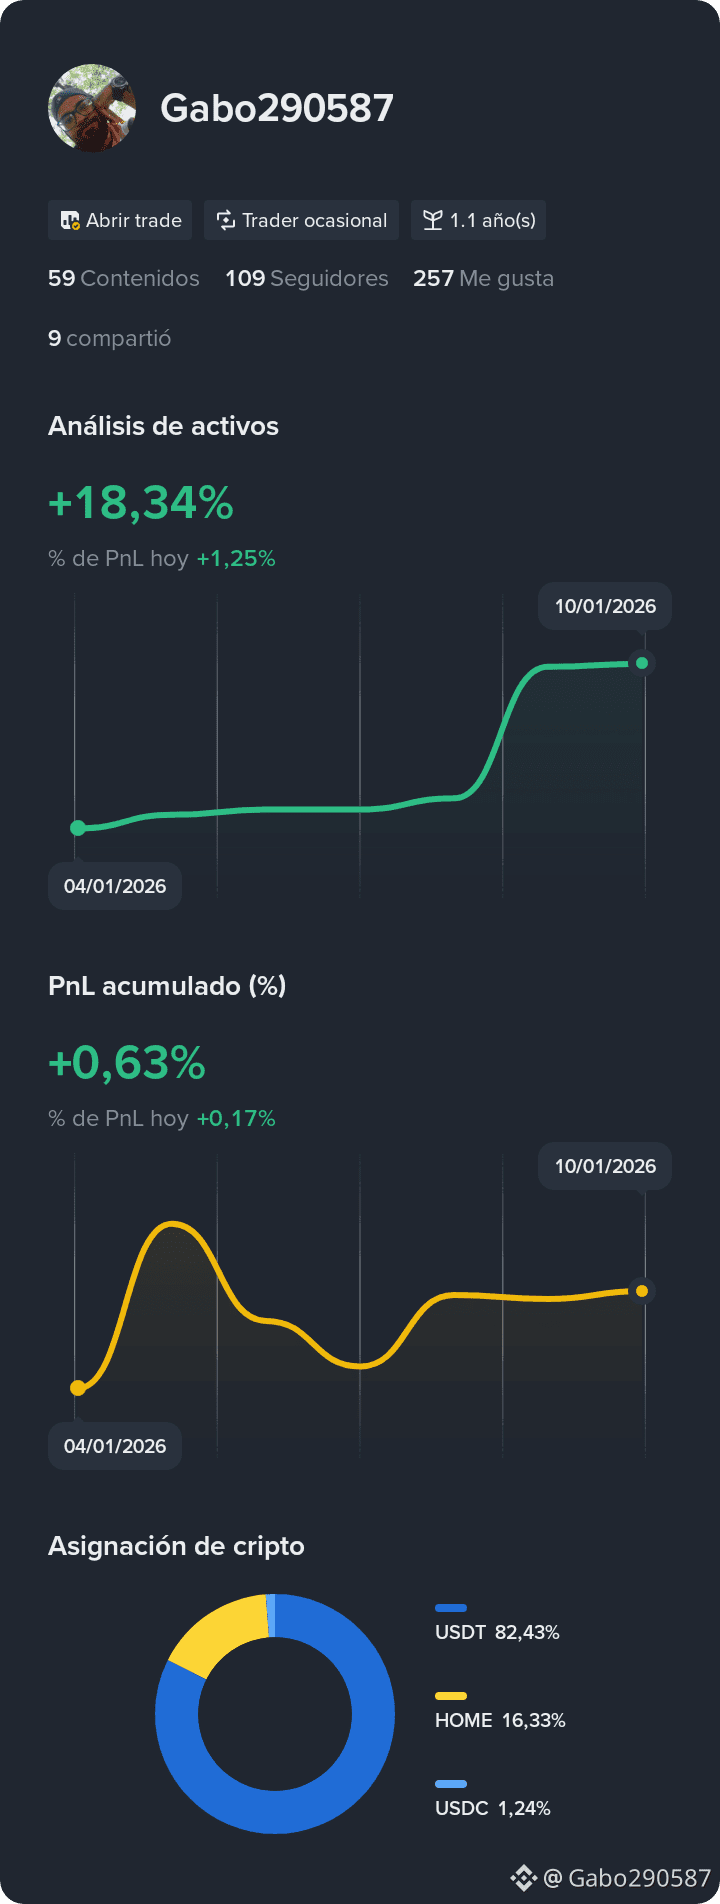The image size is (720, 1904).
Task: Click the Abrir trade chart icon
Action: [70, 220]
